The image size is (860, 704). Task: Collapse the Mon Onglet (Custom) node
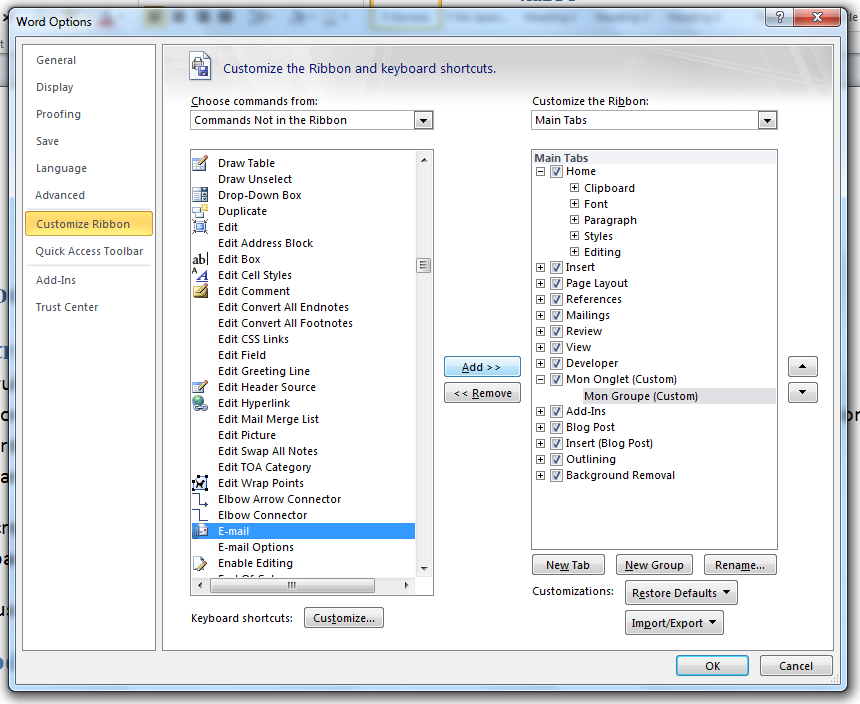pos(540,379)
